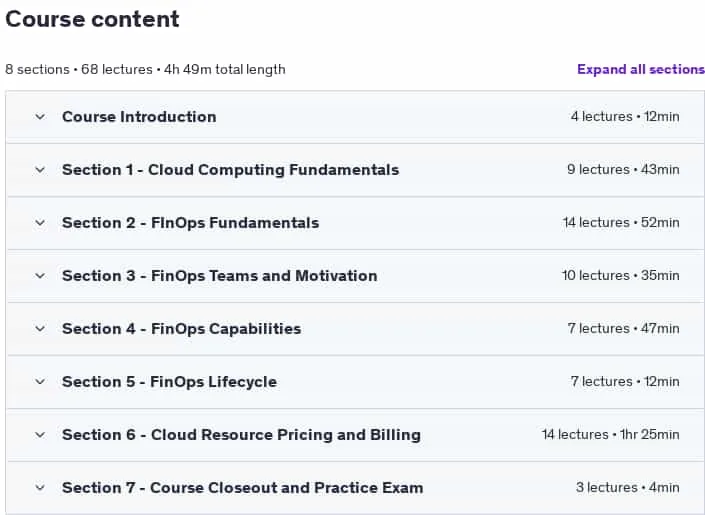Expand chevron for Section 5 FinOps Lifecycle
705x515 pixels.
[x=40, y=382]
